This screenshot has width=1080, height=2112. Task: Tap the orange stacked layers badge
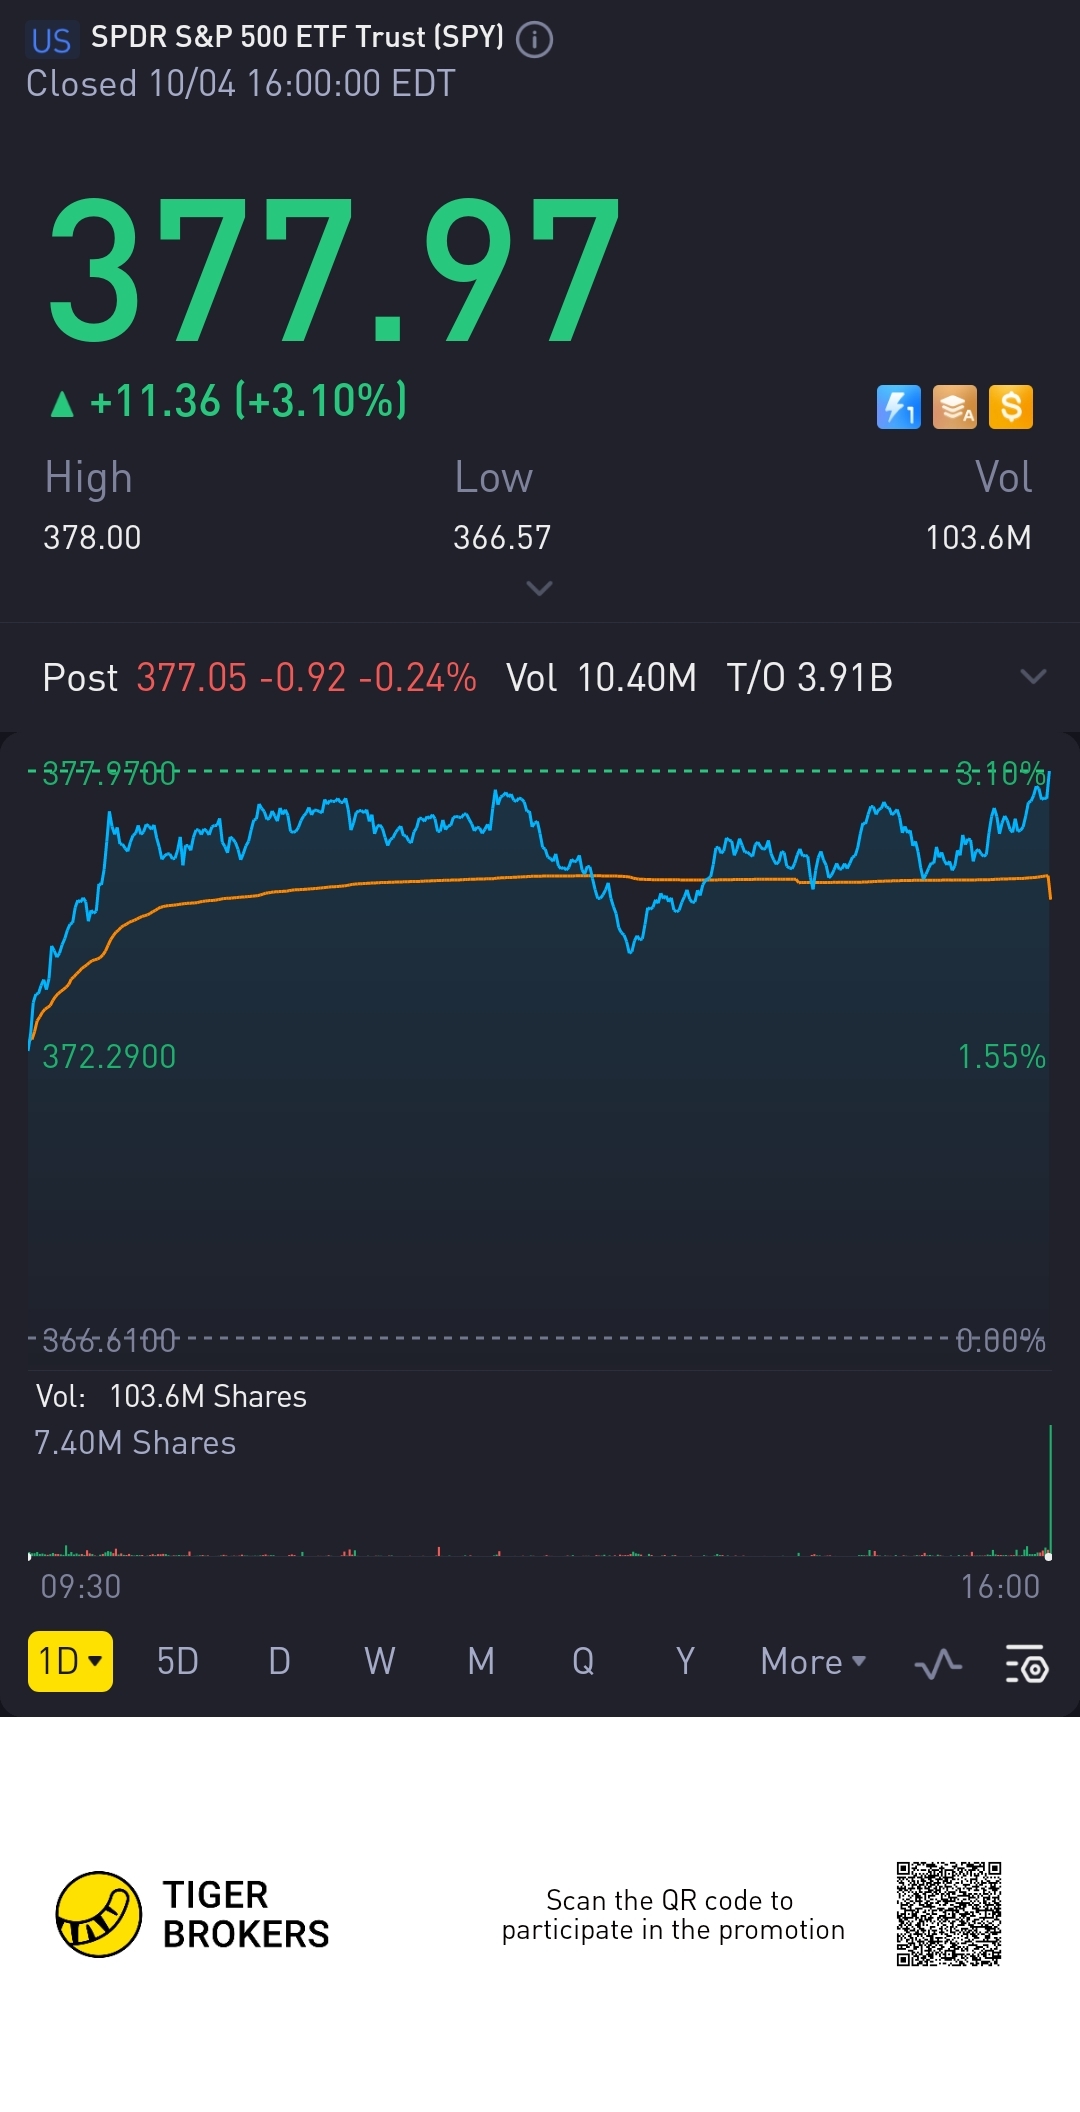[x=954, y=407]
